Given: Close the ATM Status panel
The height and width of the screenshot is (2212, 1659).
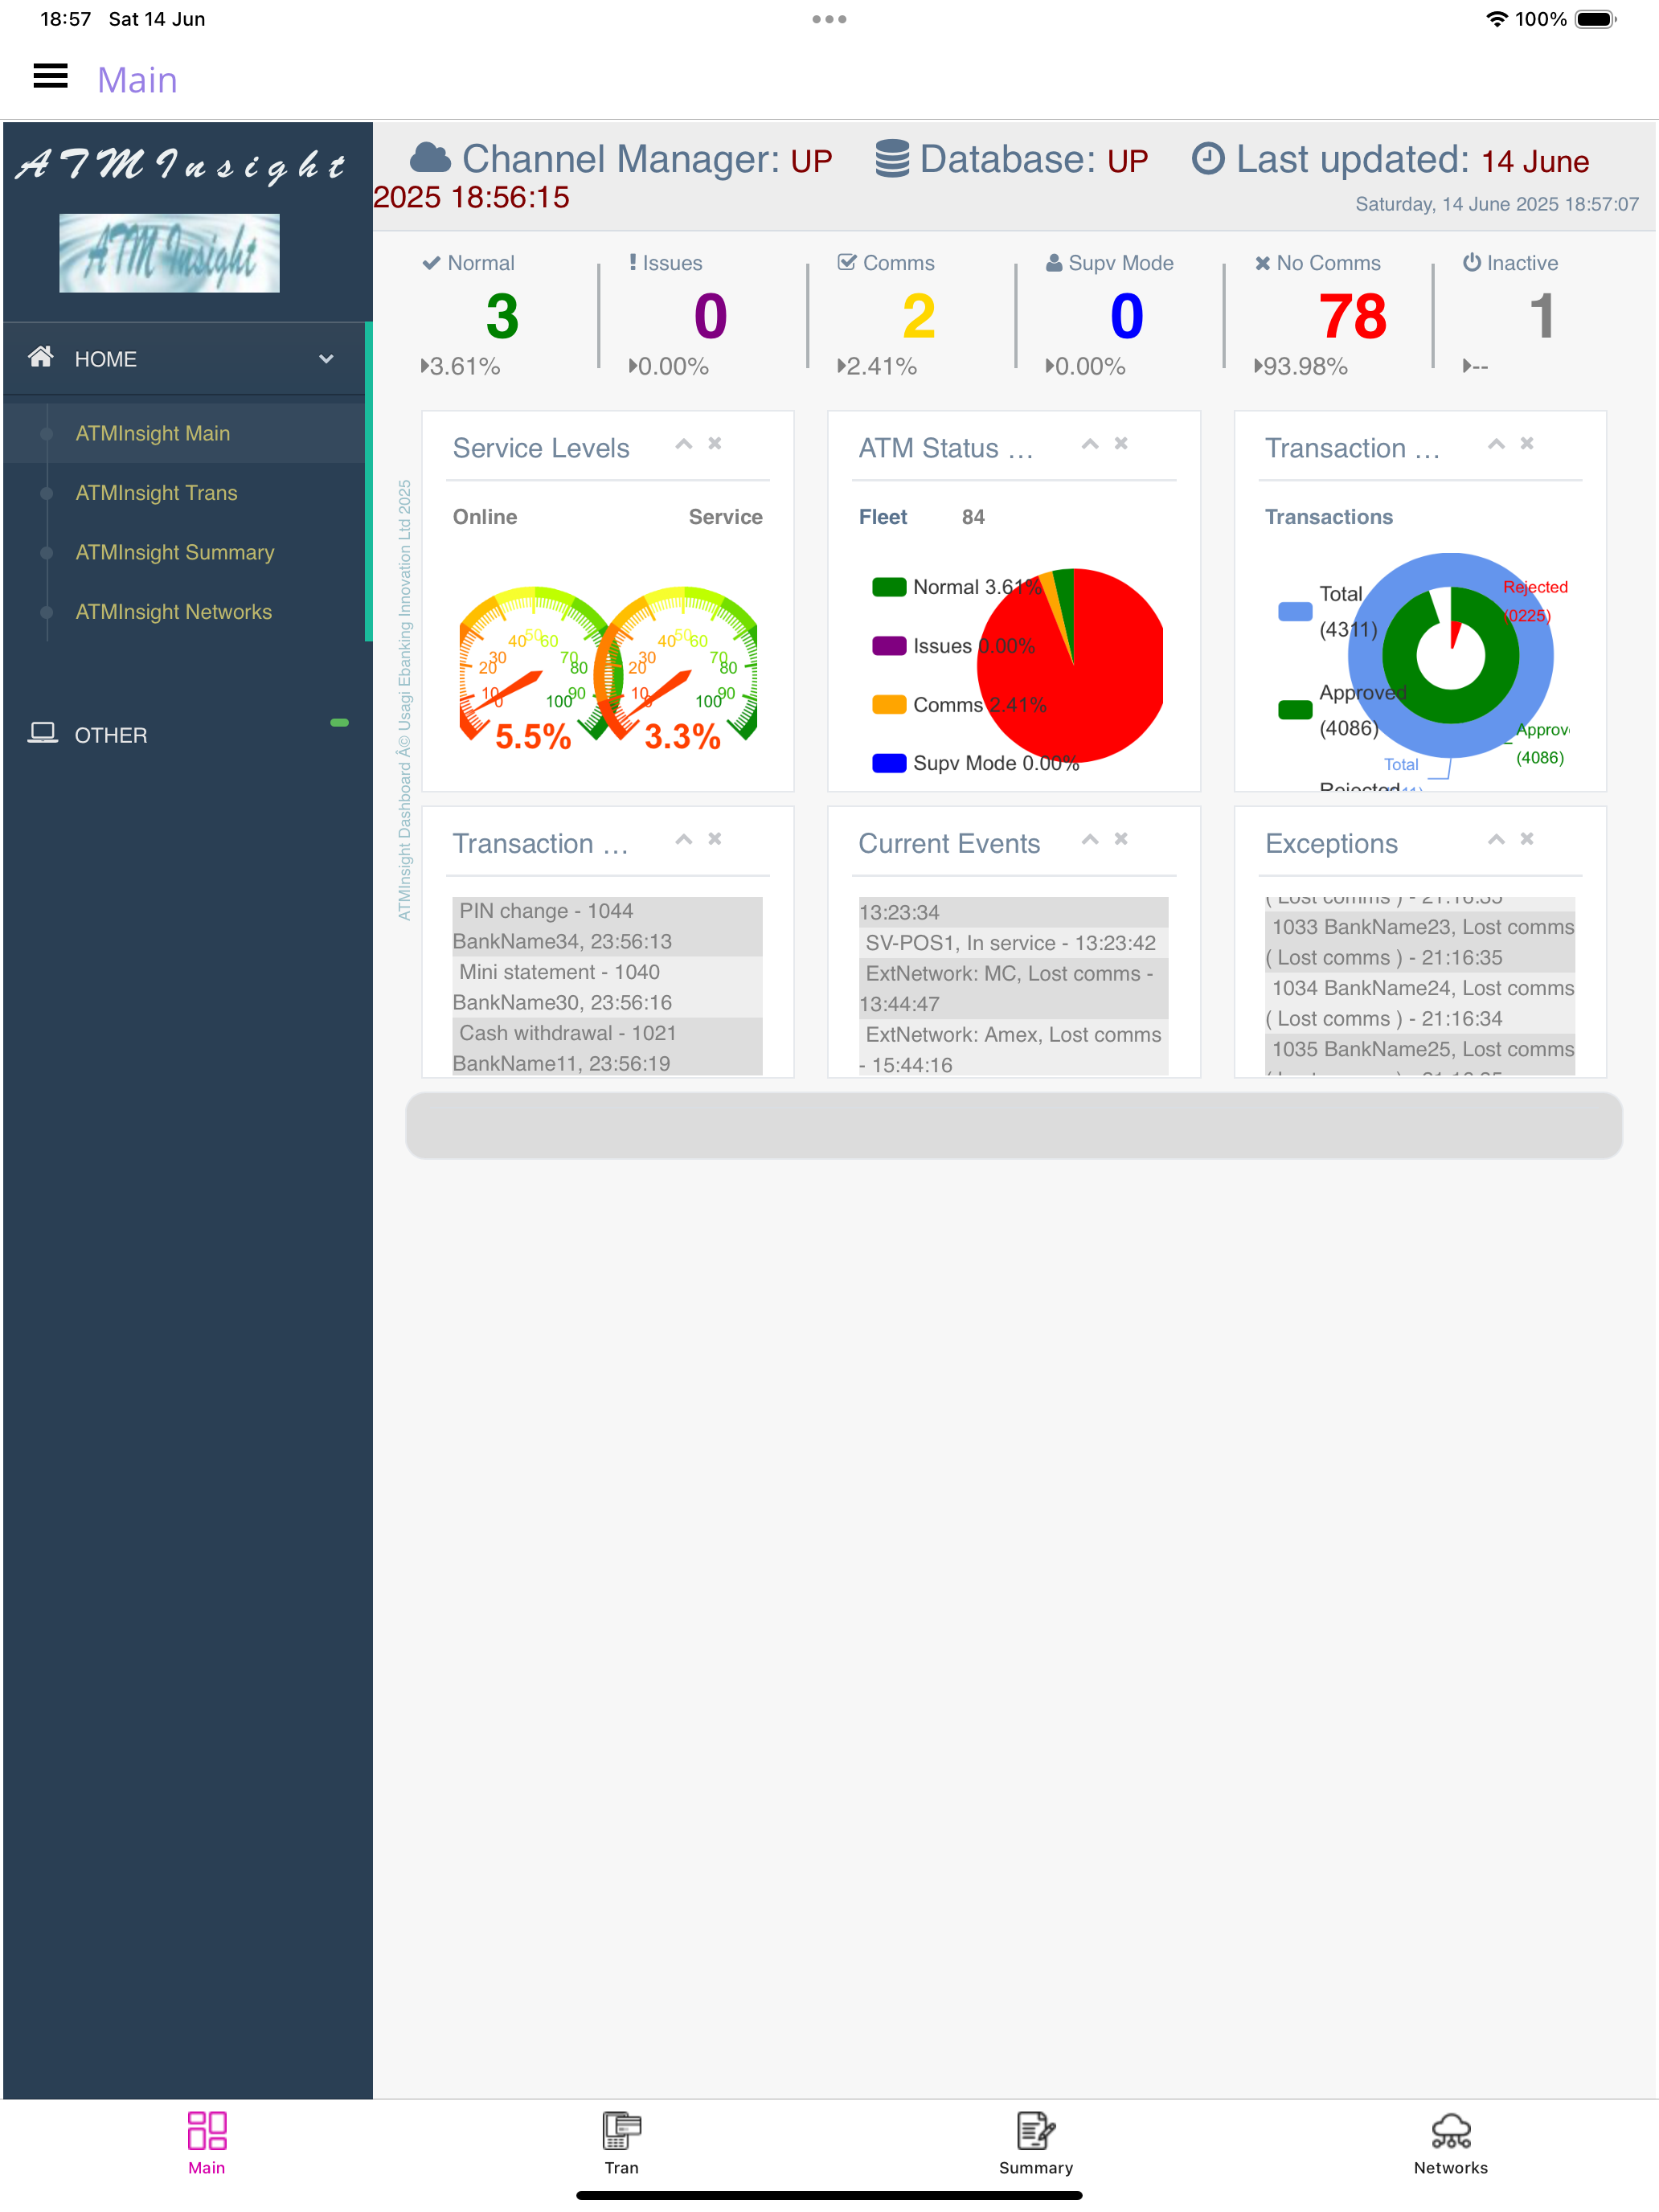Looking at the screenshot, I should tap(1121, 443).
